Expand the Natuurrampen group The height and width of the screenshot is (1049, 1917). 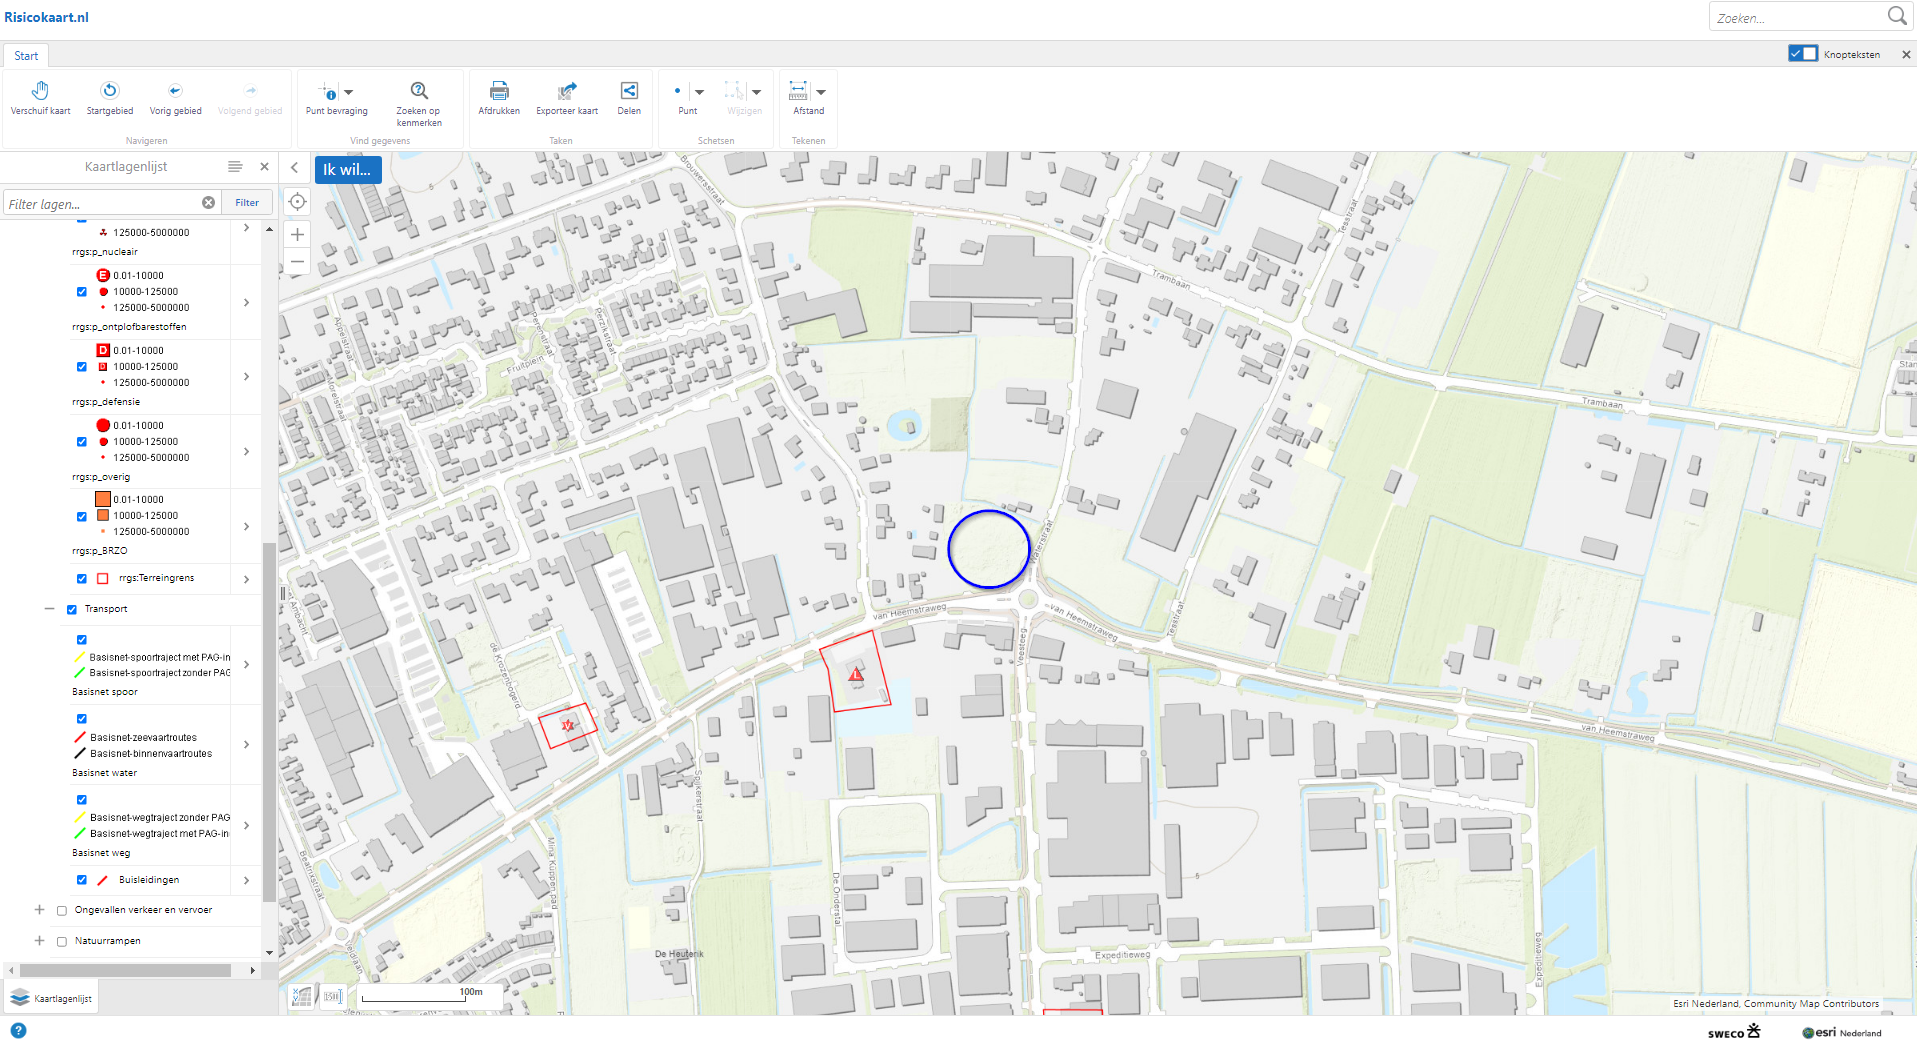click(x=39, y=941)
